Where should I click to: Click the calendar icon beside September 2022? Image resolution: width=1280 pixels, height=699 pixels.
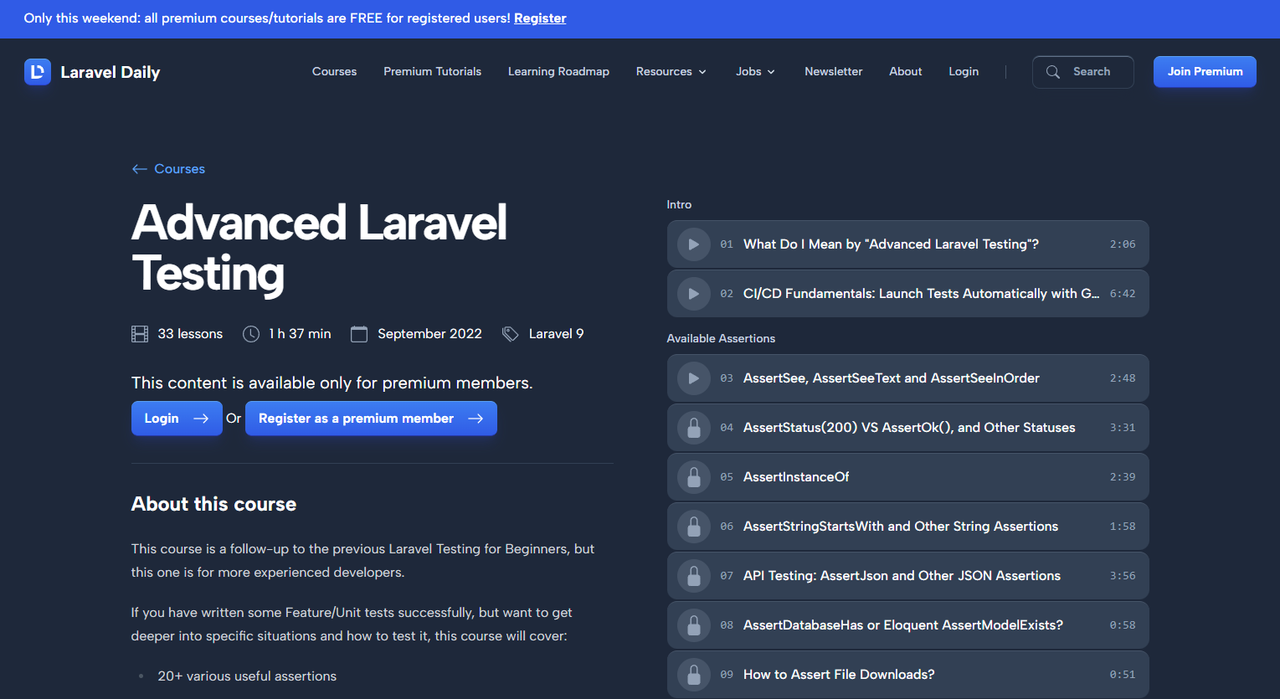[359, 334]
